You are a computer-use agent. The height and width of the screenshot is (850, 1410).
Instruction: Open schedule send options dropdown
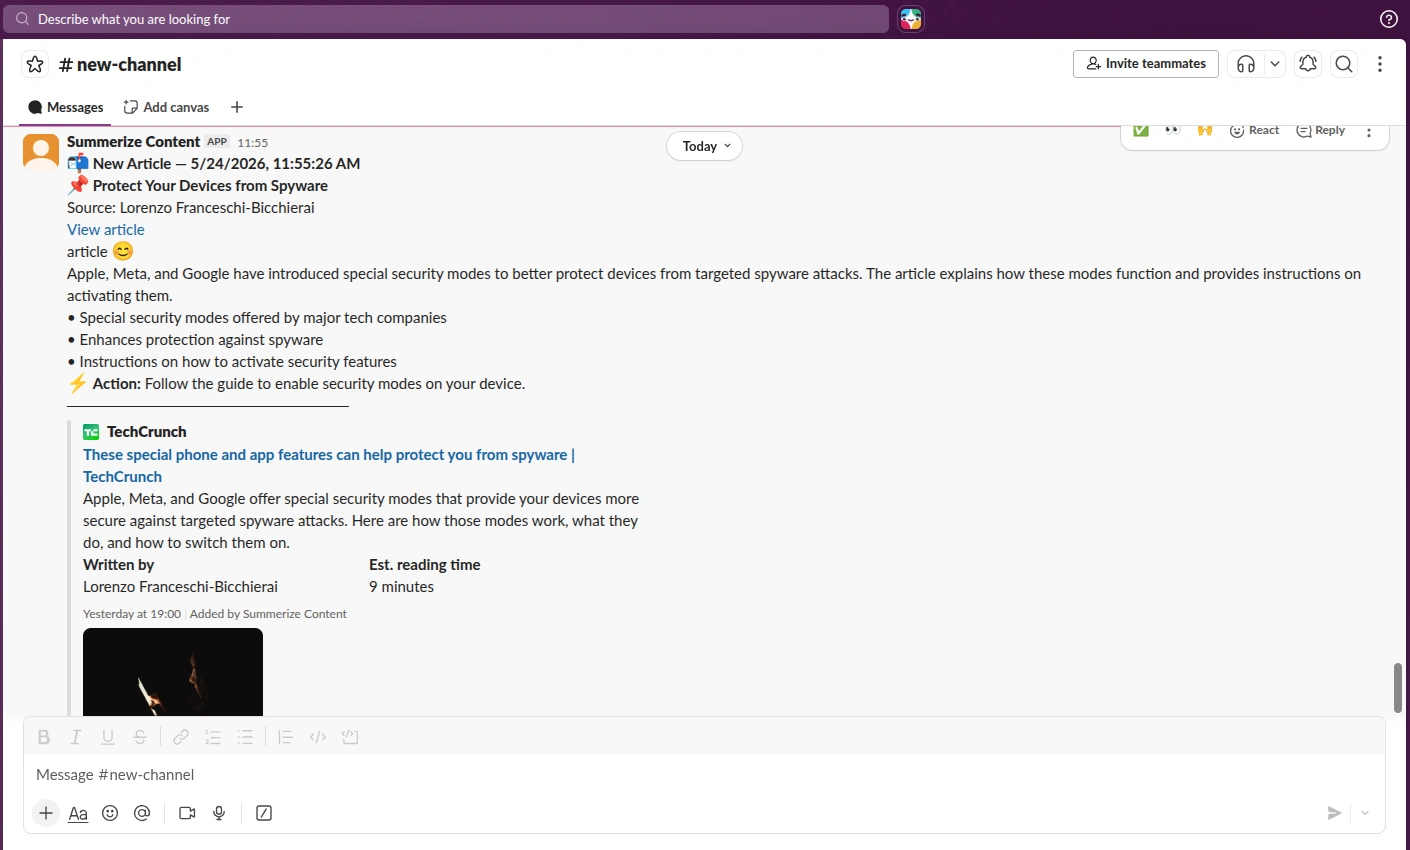click(x=1365, y=813)
